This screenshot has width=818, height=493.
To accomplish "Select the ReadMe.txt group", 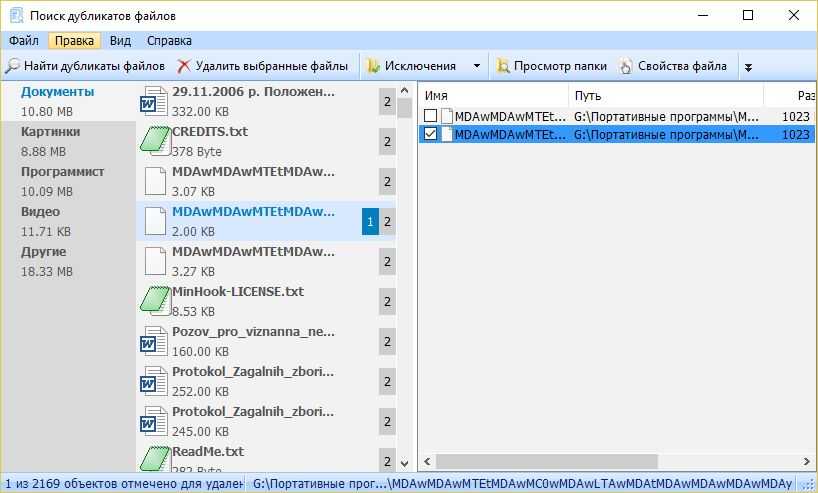I will (266, 460).
